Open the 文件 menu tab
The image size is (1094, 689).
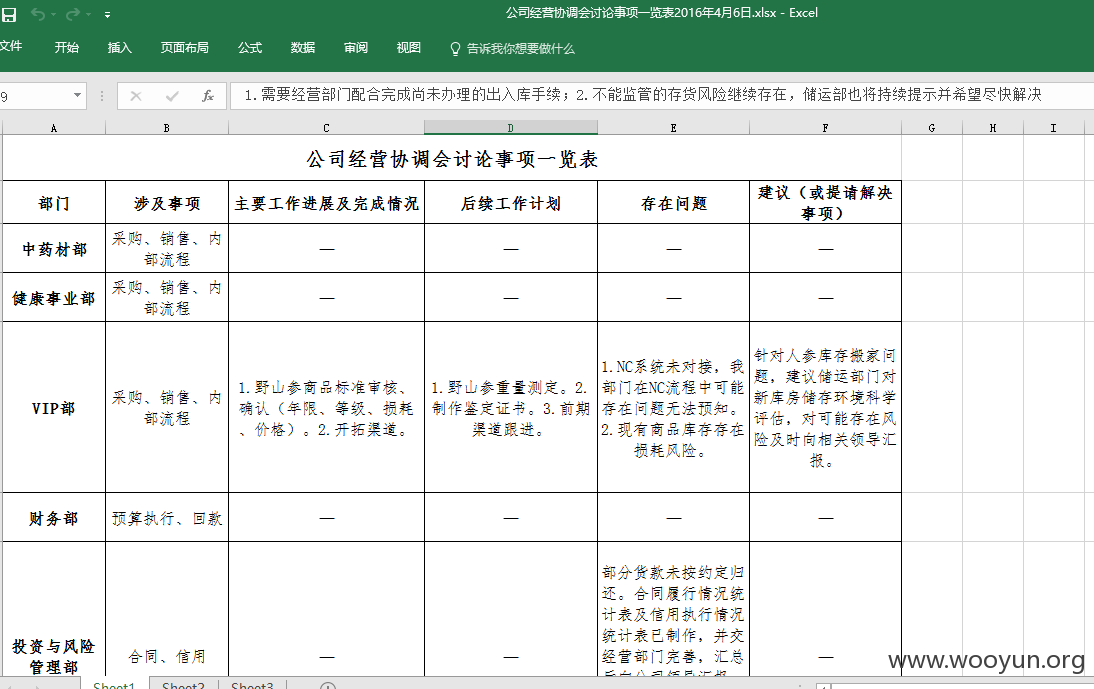coord(10,46)
